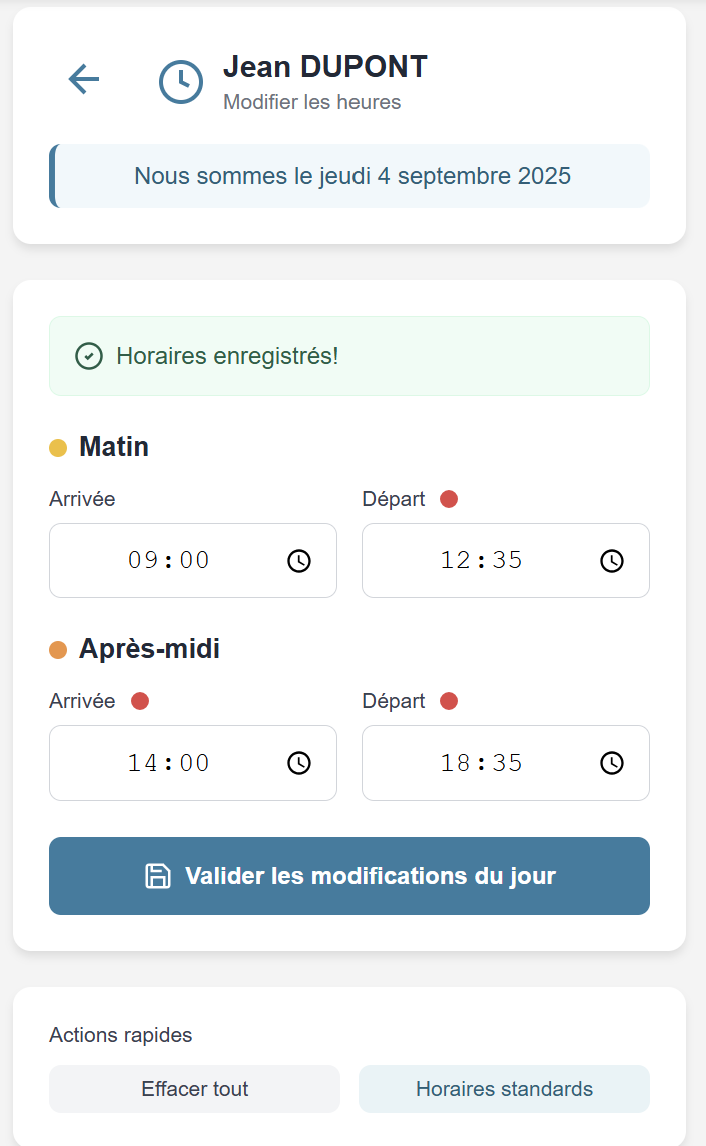The width and height of the screenshot is (706, 1146).
Task: Select the 12:35 morning departure time field
Action: [x=483, y=561]
